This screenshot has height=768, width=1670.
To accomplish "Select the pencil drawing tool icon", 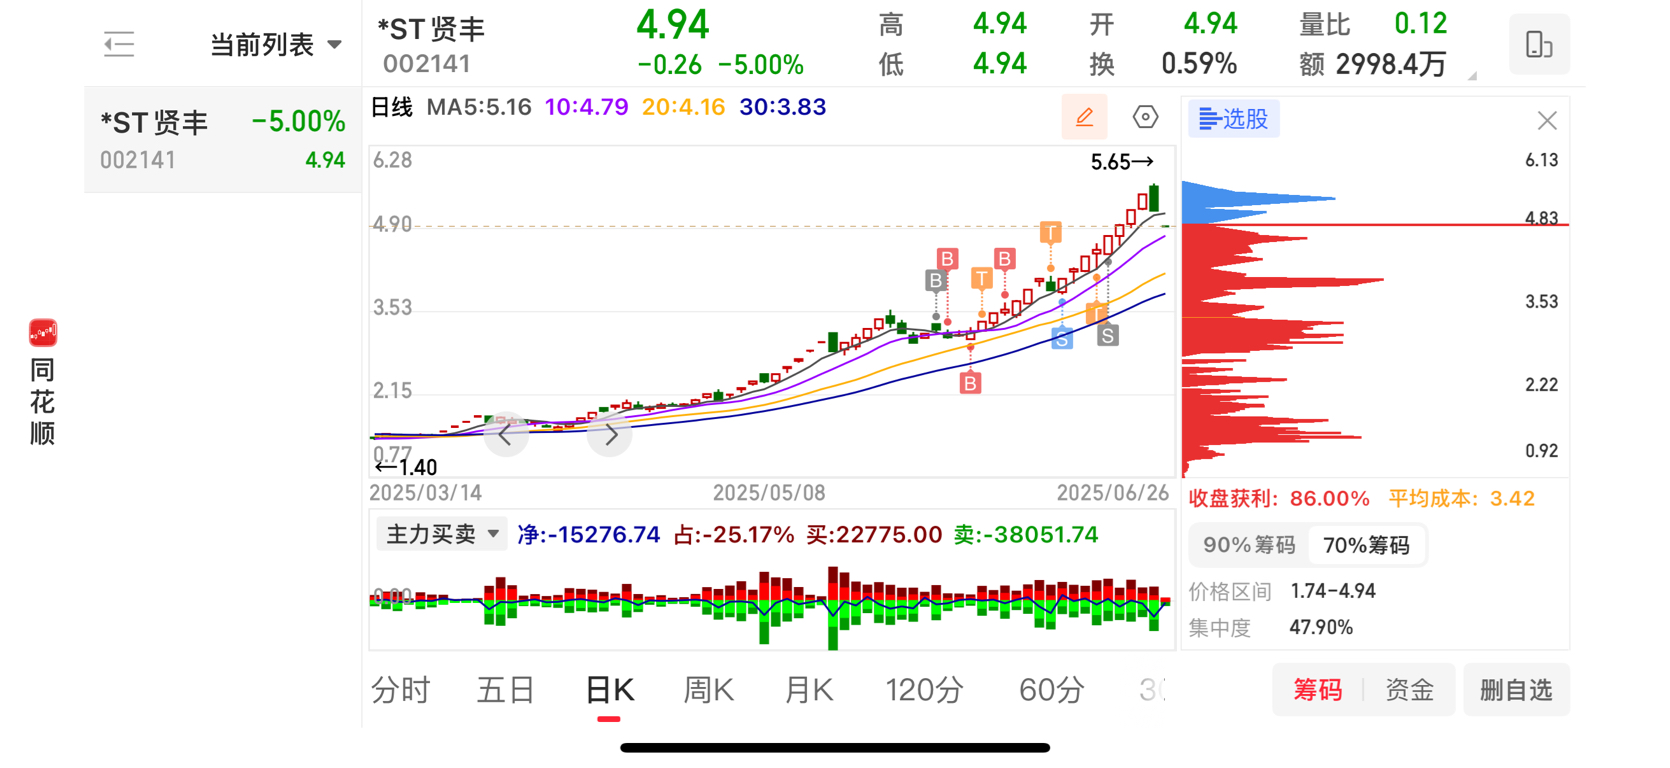I will pyautogui.click(x=1084, y=118).
